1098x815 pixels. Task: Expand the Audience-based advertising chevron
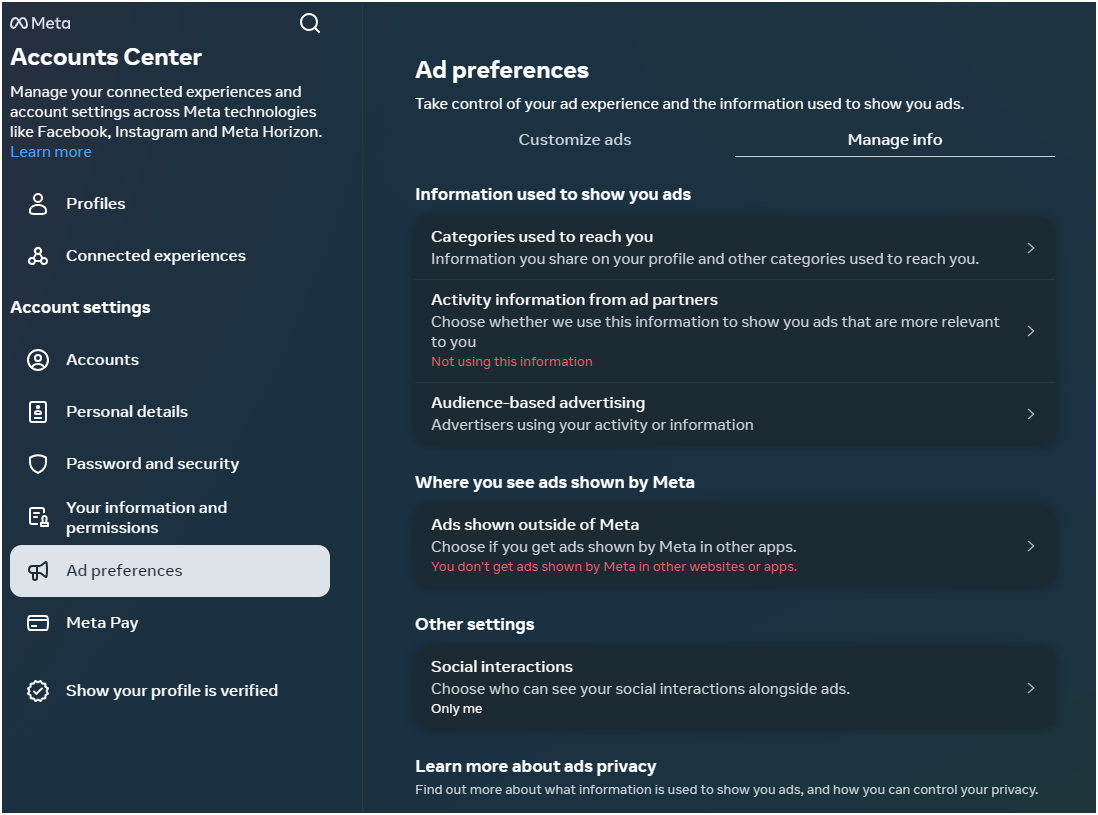point(1031,413)
